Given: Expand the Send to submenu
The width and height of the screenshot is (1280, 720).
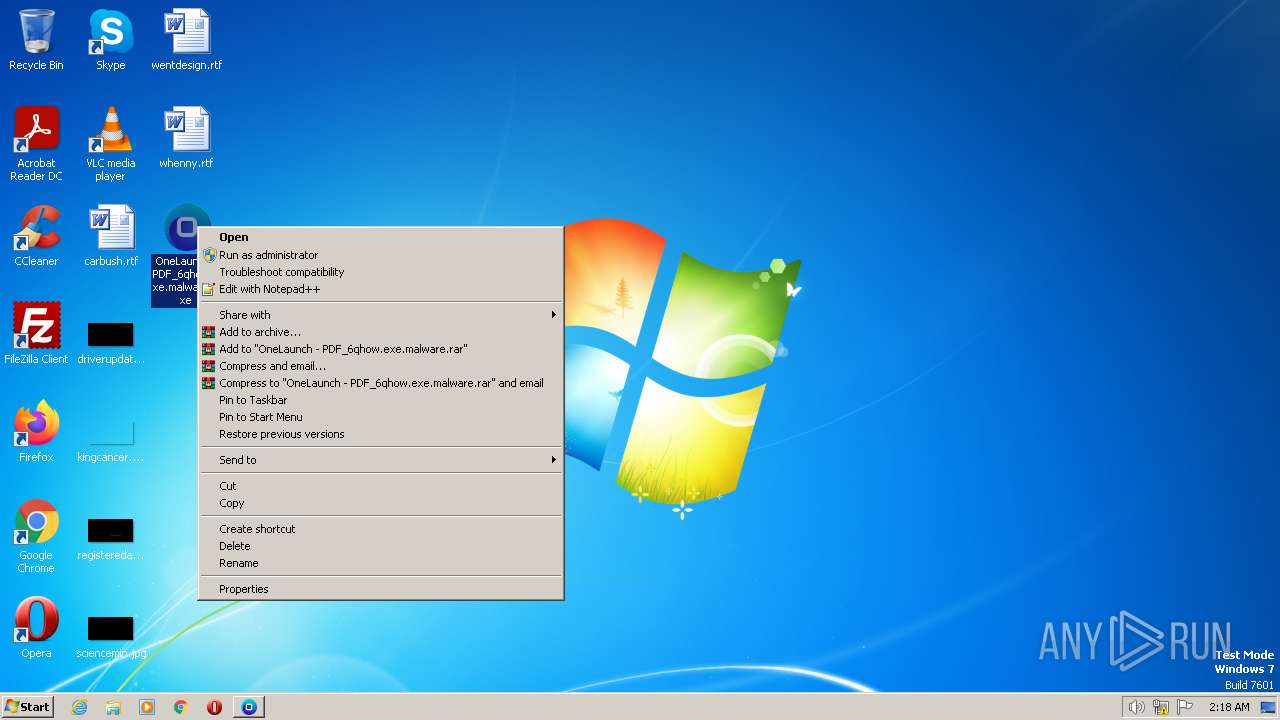Looking at the screenshot, I should coord(381,460).
